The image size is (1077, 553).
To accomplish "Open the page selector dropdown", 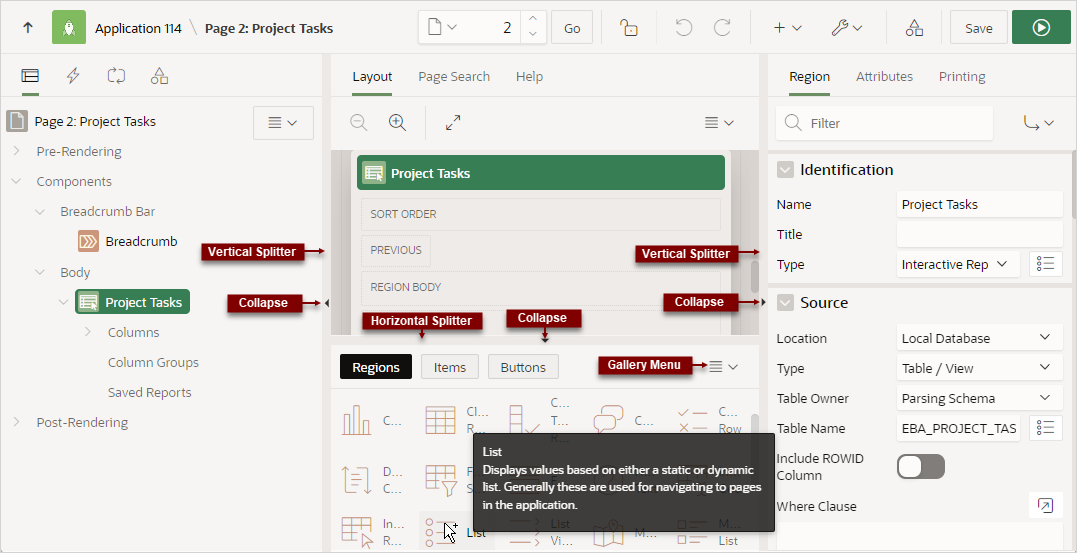I will pyautogui.click(x=441, y=27).
